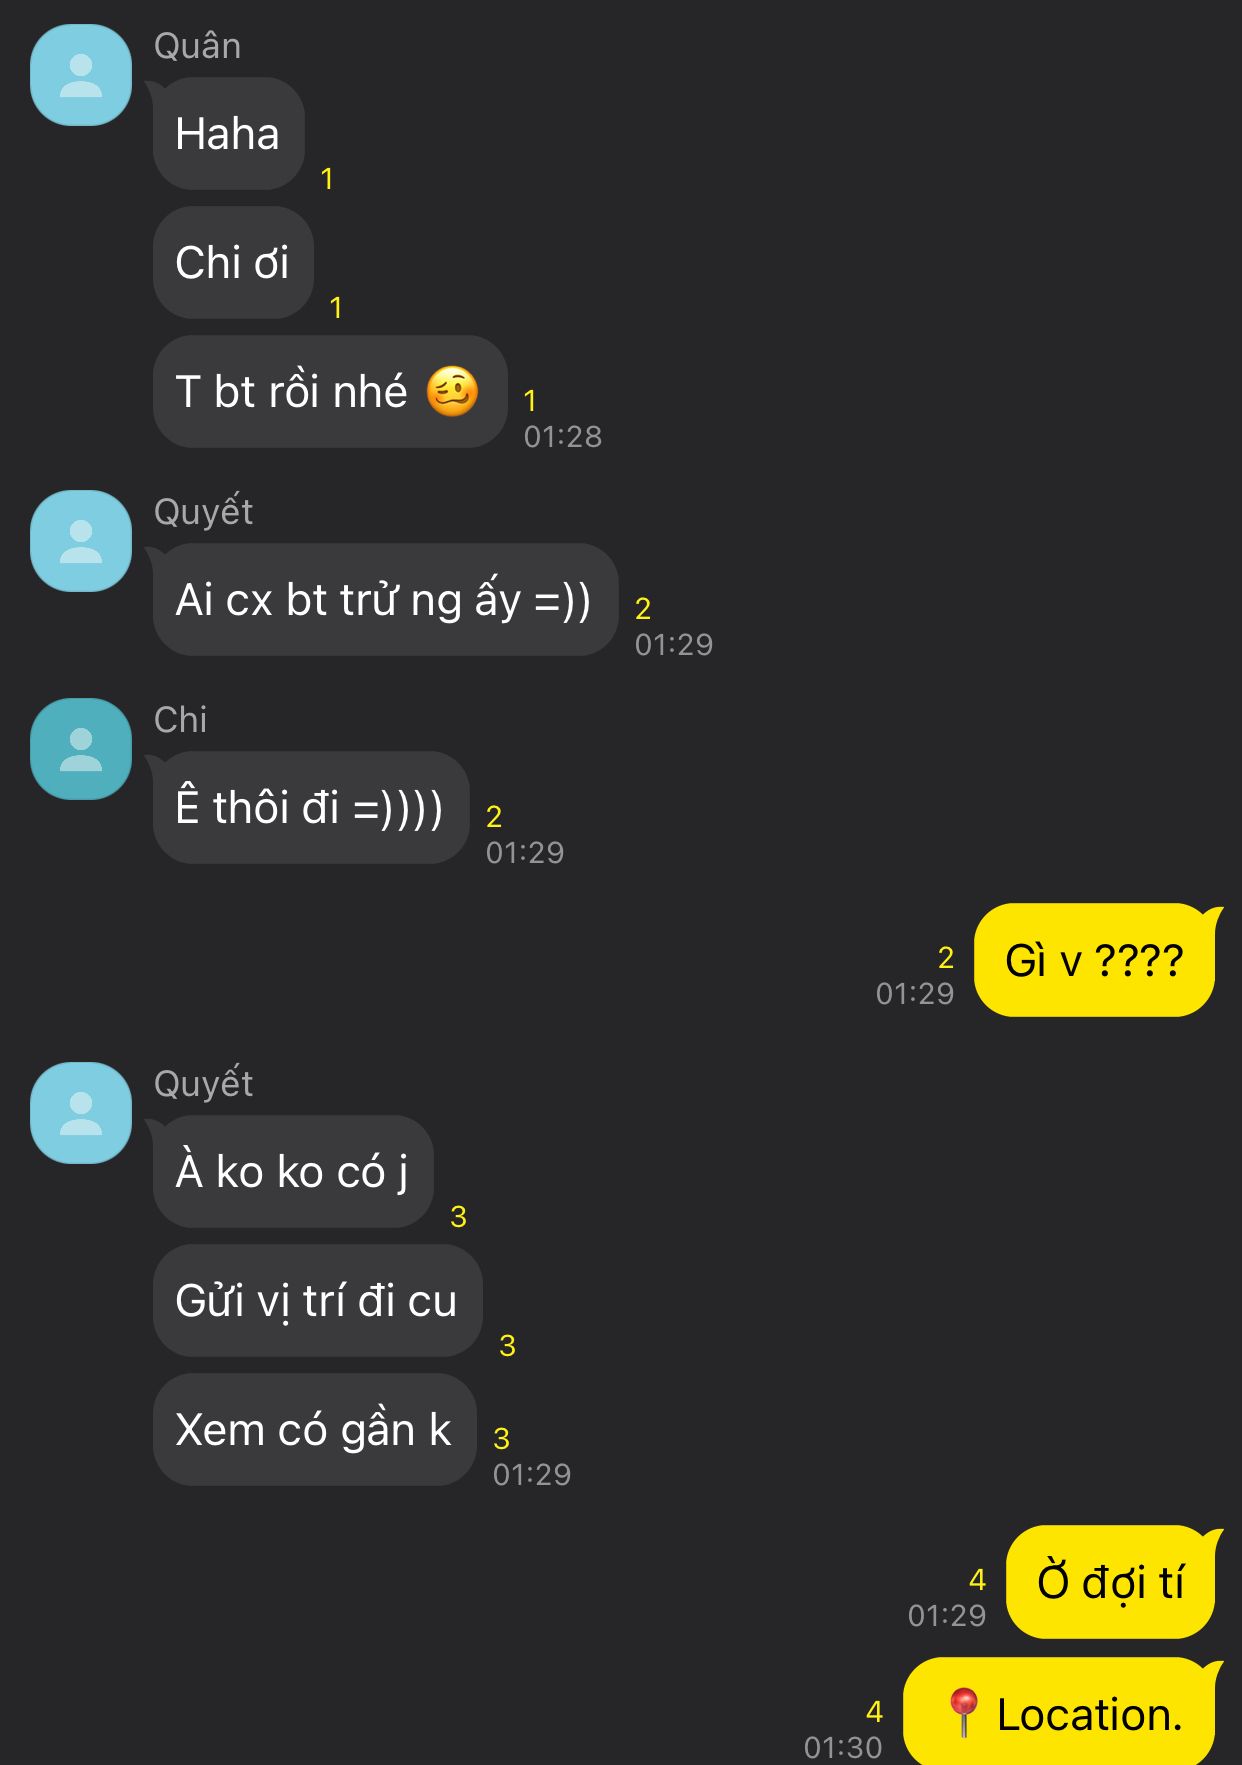Tap the red pin icon in Location message
The image size is (1242, 1765).
(x=963, y=1712)
